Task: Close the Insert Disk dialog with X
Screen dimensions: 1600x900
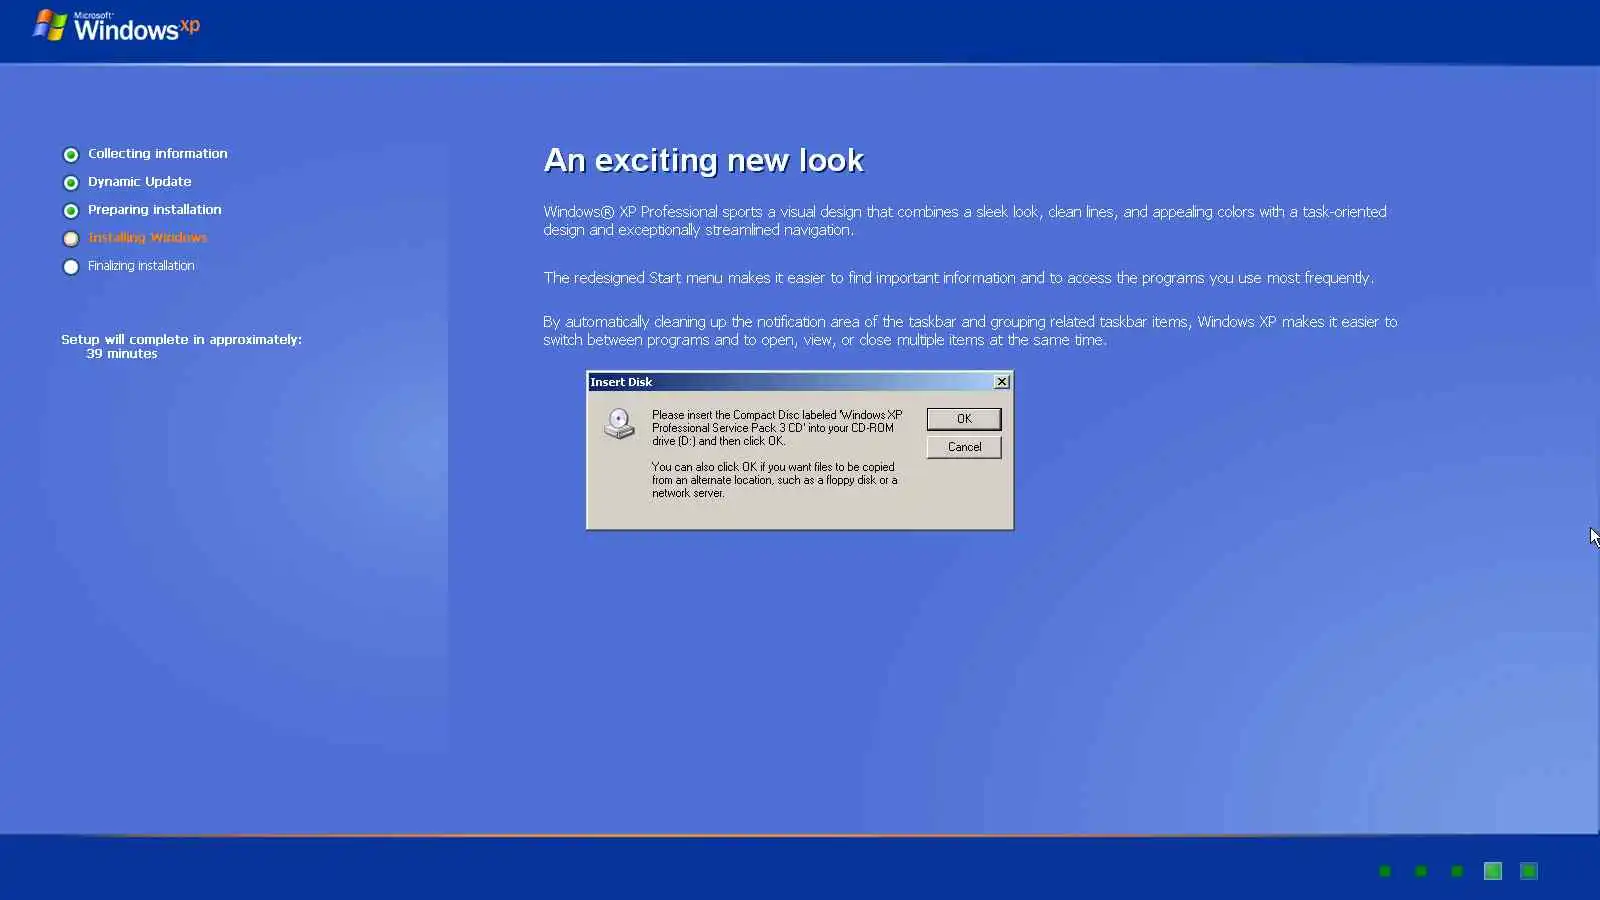Action: (1001, 382)
